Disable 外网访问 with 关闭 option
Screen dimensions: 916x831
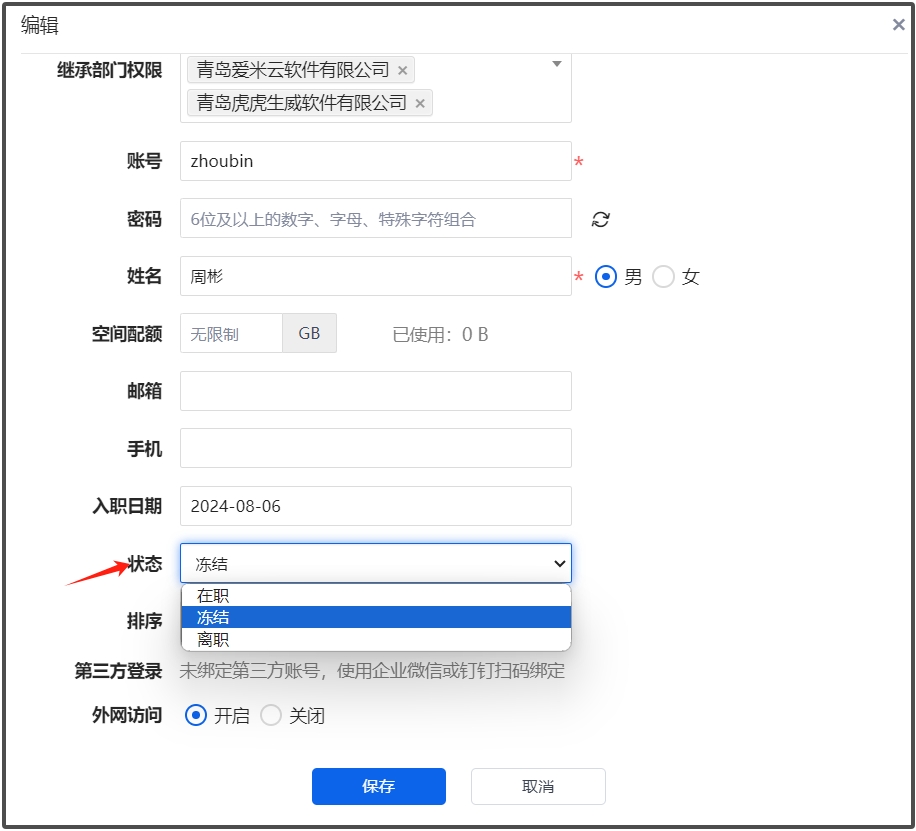click(271, 715)
